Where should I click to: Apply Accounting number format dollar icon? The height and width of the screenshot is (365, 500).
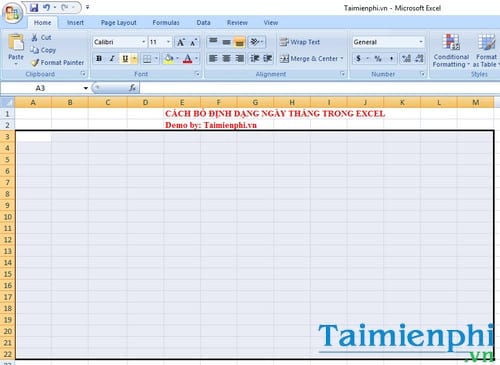pos(358,59)
